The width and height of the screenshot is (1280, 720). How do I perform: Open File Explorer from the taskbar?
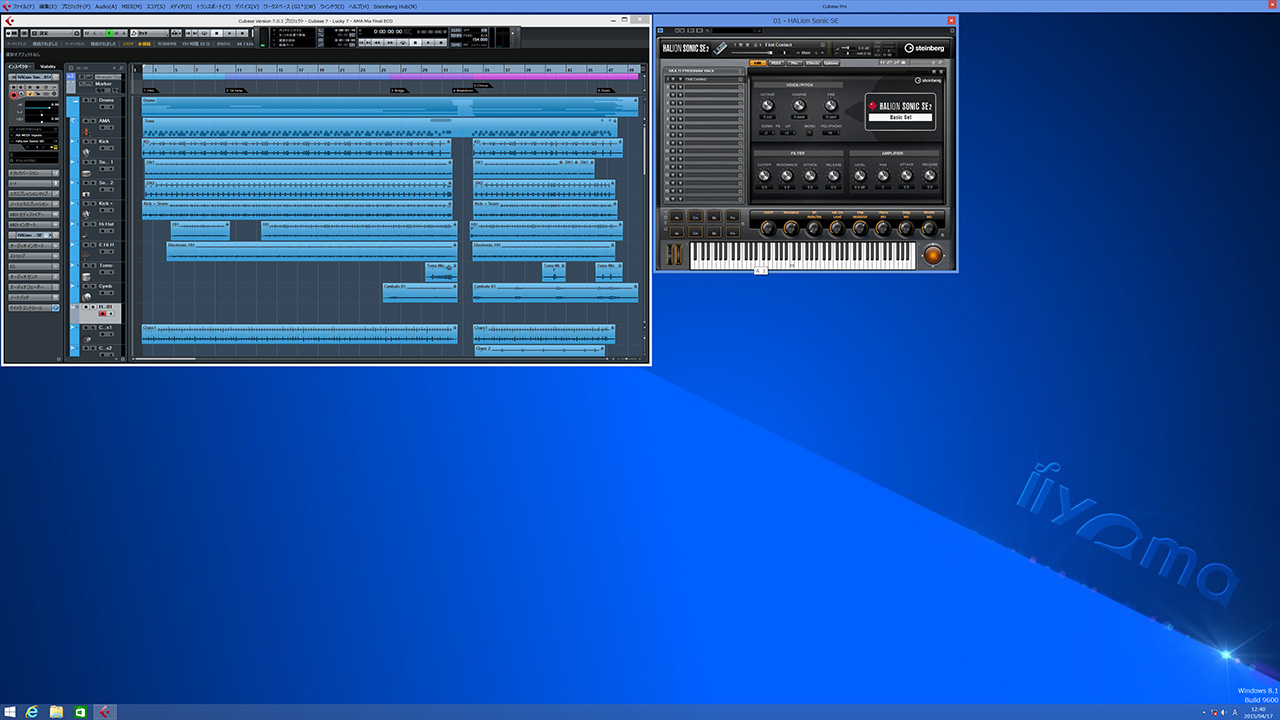coord(57,711)
